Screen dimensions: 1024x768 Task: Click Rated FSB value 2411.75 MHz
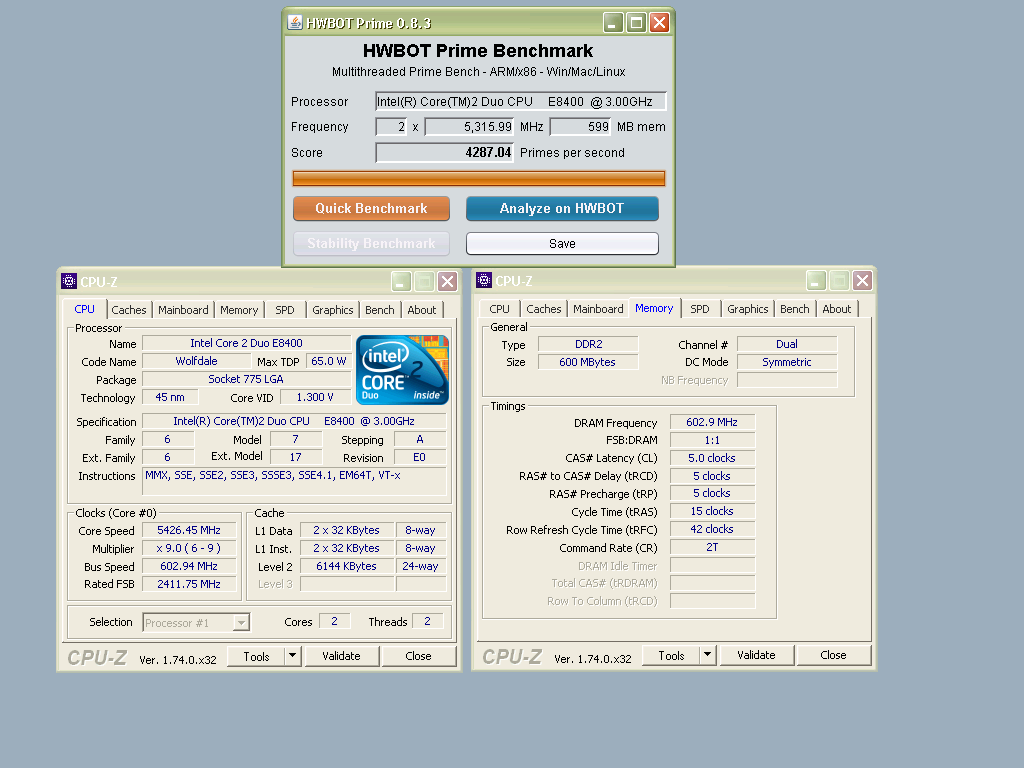pos(189,584)
